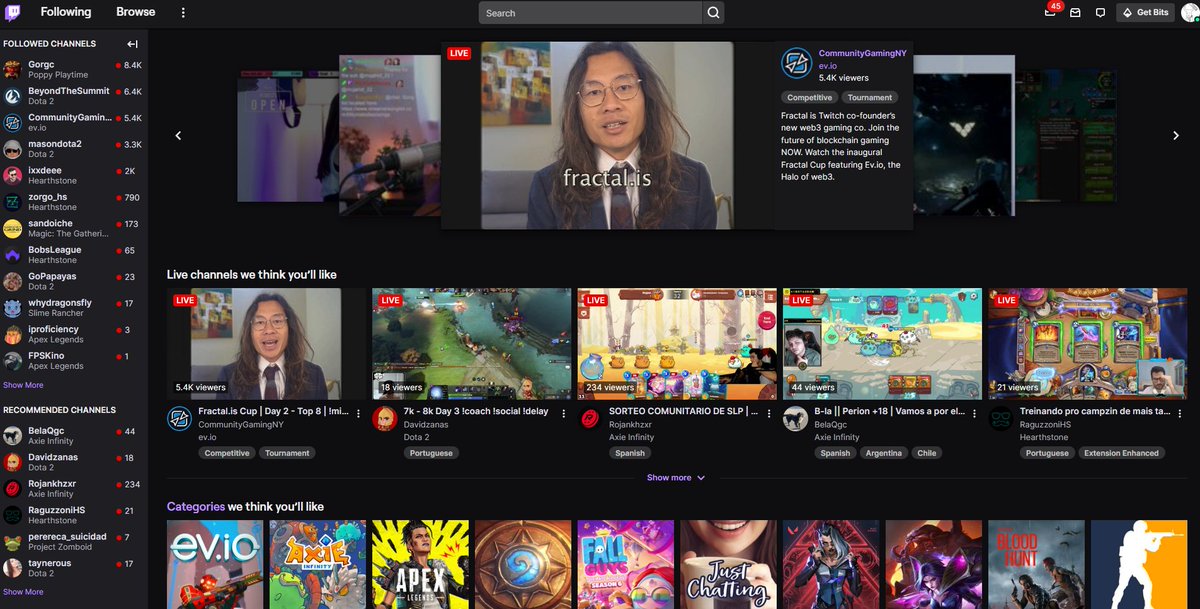
Task: Select perereca_suicidad in recommended channels
Action: pyautogui.click(x=73, y=541)
